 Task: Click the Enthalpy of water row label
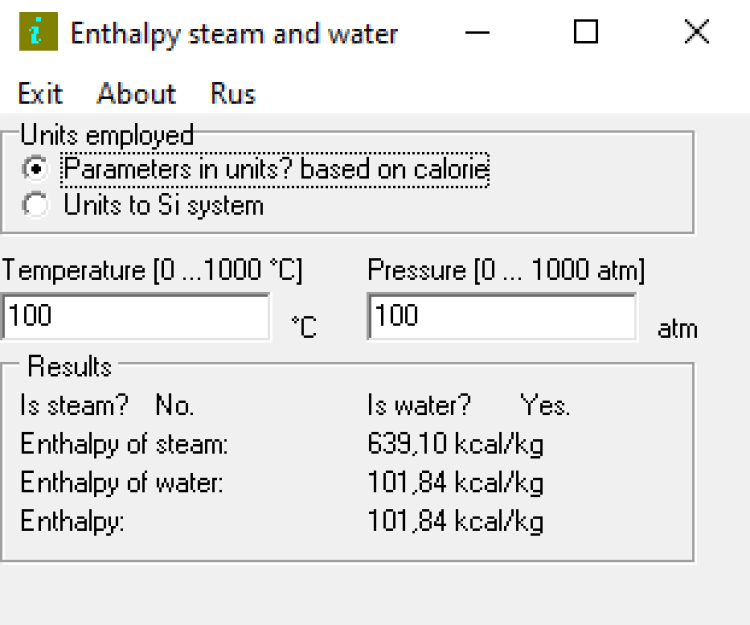click(122, 484)
